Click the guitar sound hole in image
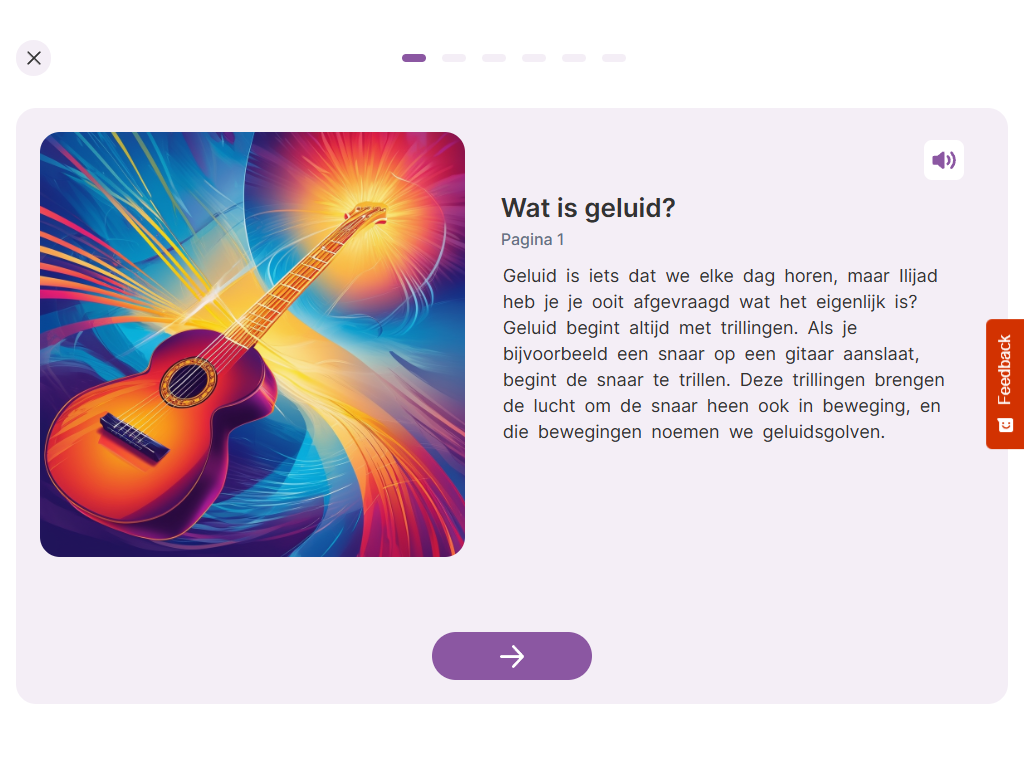1024x768 pixels. click(189, 382)
